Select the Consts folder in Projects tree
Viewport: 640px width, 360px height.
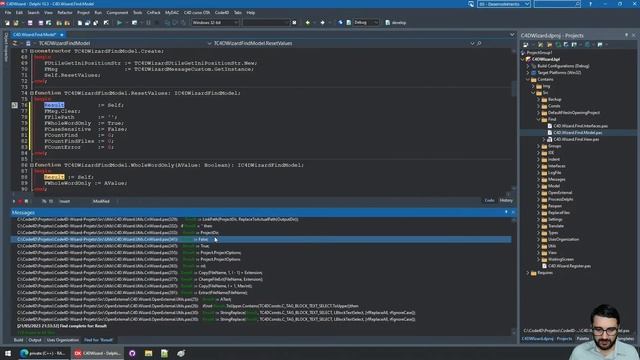[554, 106]
